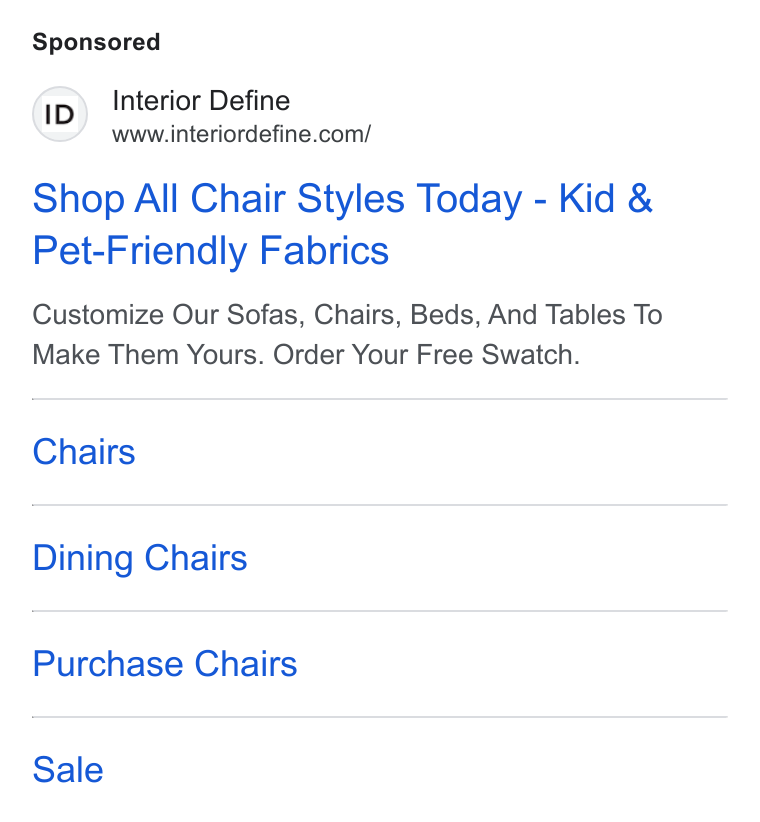Click the Sponsored label
The width and height of the screenshot is (760, 822).
(x=96, y=42)
